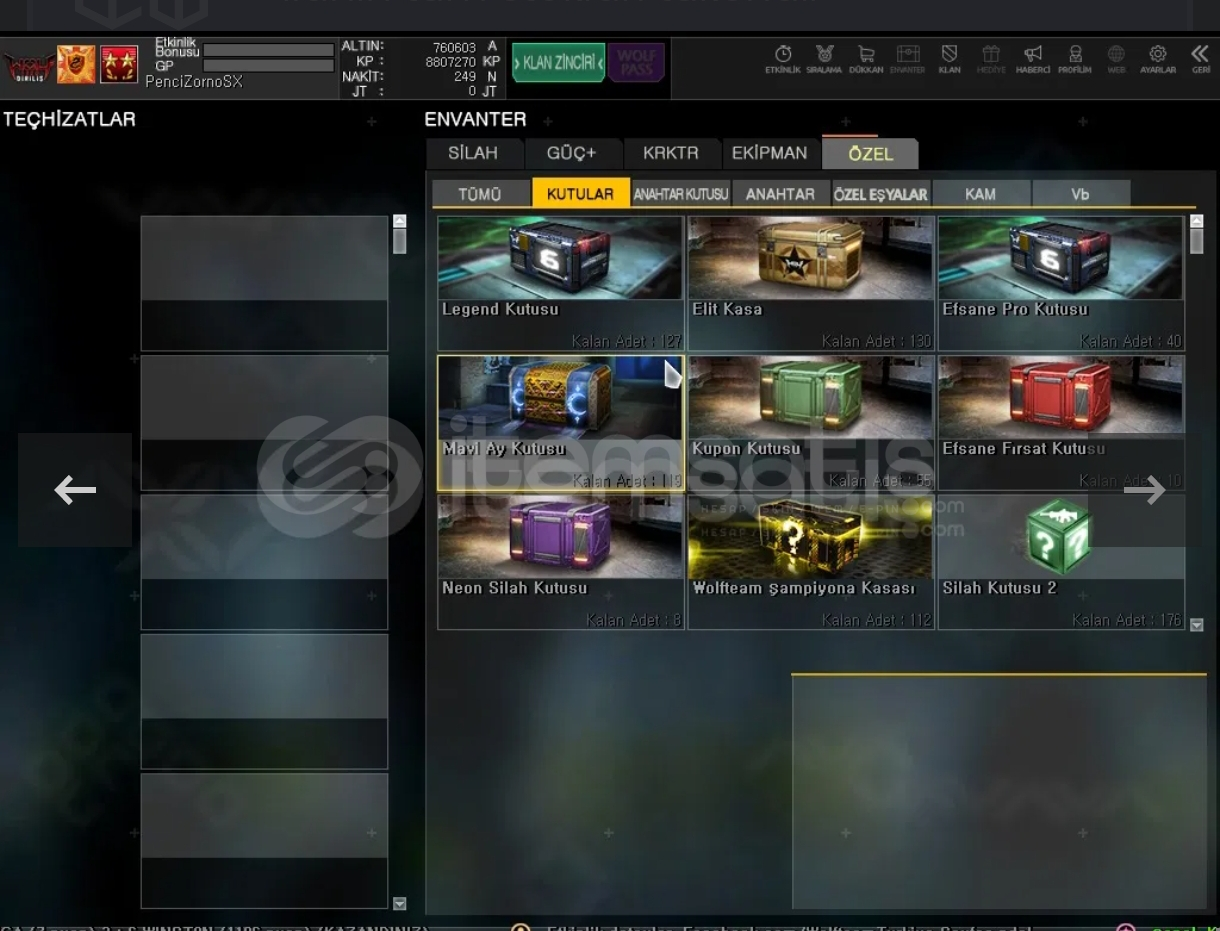
Task: Click 'Kalan Adet : 40' on Efsane Pro Kutusu
Action: point(1130,341)
